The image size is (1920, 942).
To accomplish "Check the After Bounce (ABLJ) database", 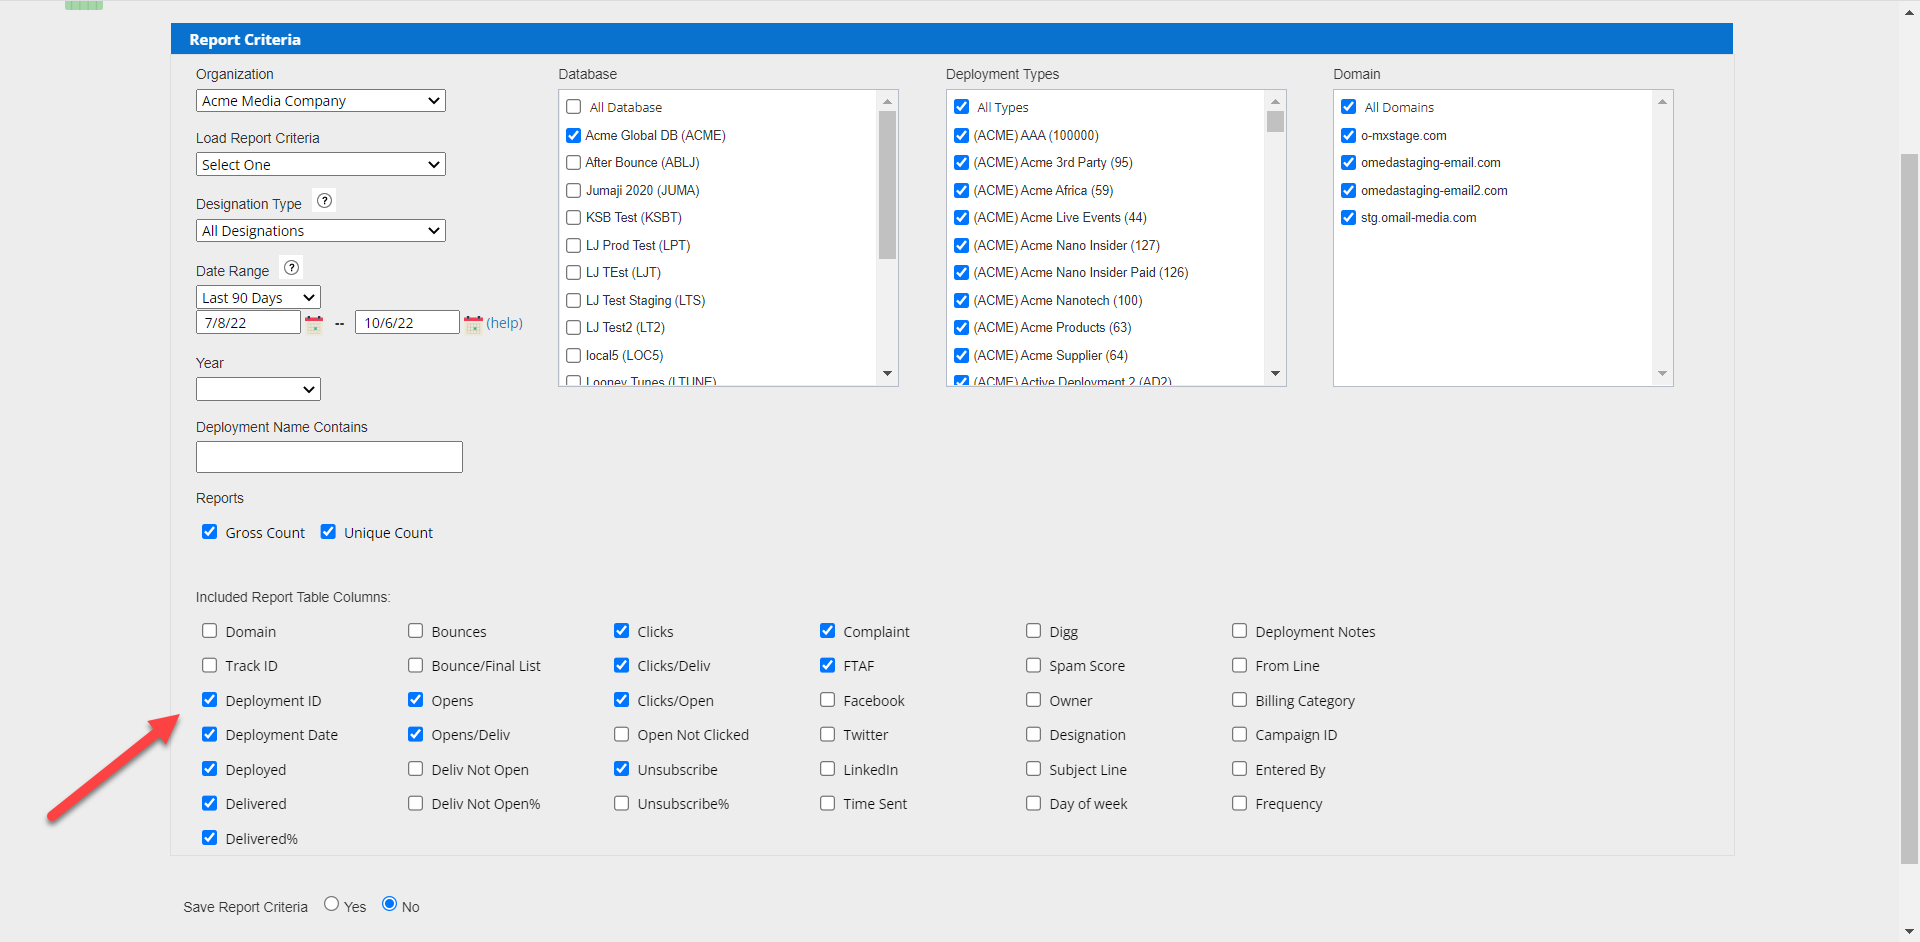I will click(x=574, y=163).
